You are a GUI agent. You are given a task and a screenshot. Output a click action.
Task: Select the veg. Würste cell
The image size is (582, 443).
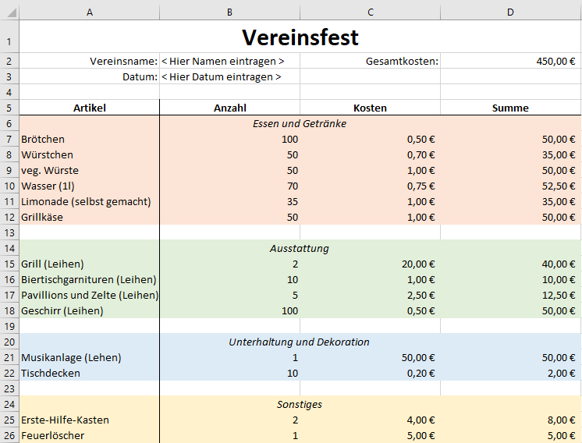pyautogui.click(x=89, y=170)
